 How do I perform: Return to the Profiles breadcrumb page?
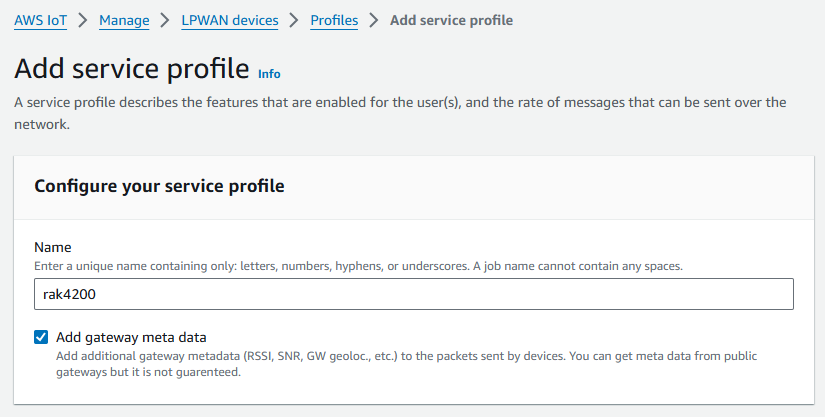334,21
